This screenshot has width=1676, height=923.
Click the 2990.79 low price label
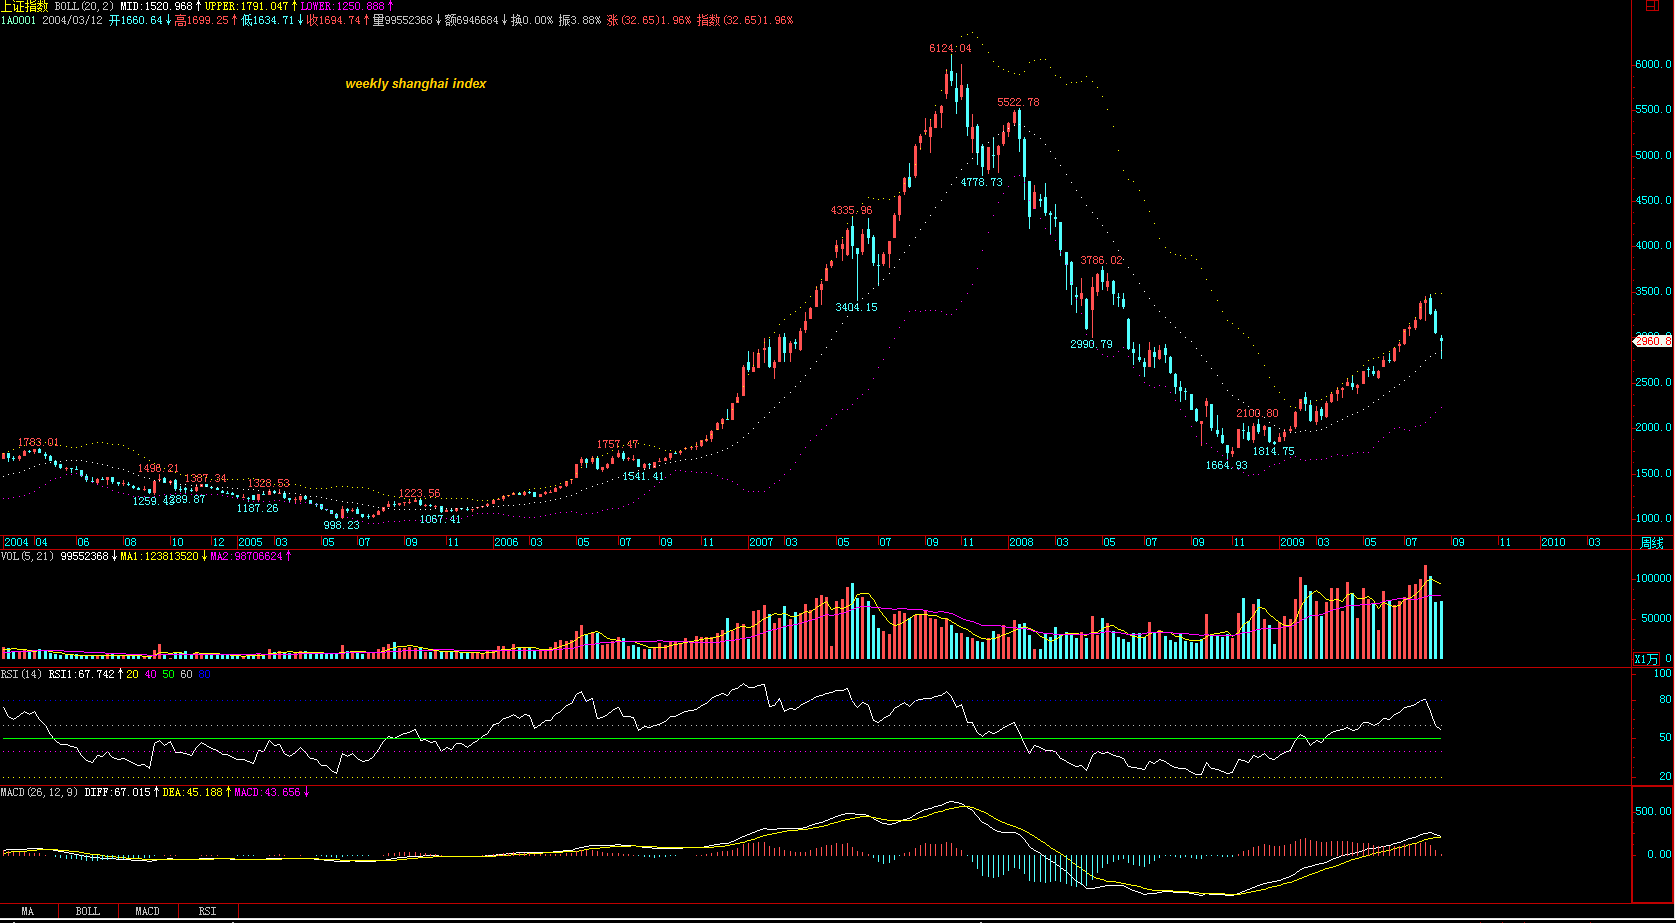tap(1091, 344)
